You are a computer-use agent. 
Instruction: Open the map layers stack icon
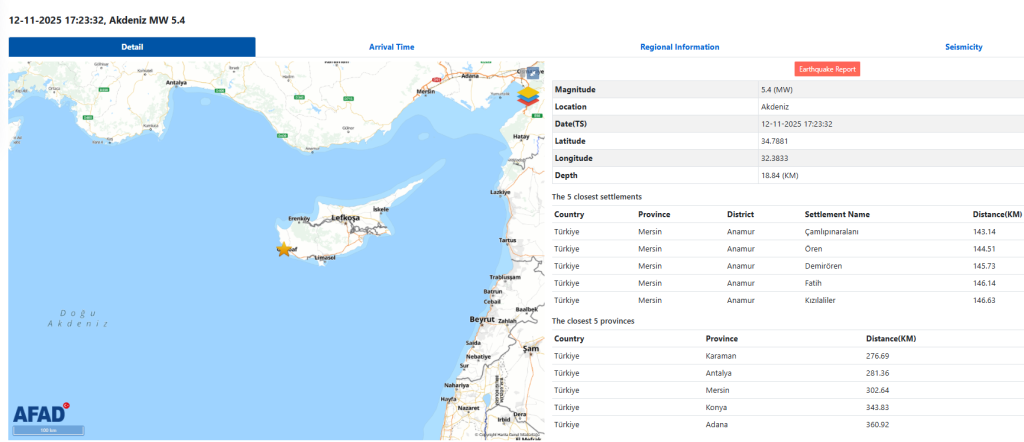528,97
